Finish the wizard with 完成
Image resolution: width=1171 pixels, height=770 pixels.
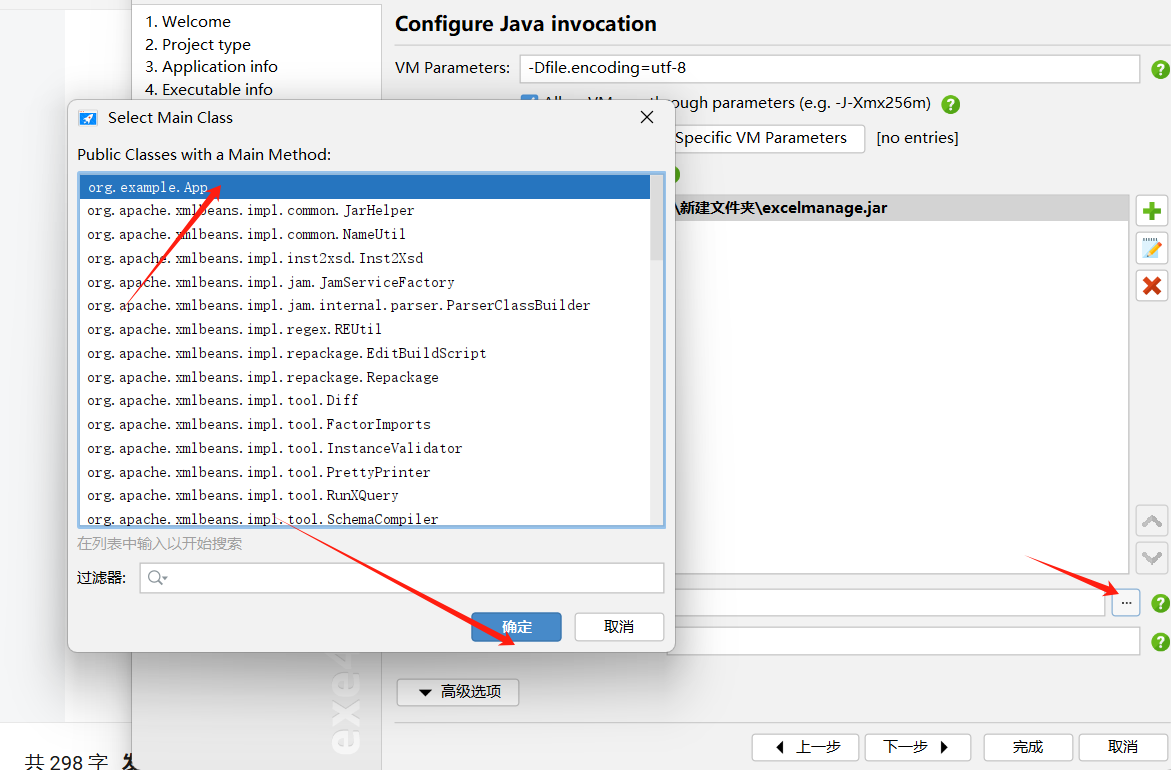pyautogui.click(x=1028, y=747)
